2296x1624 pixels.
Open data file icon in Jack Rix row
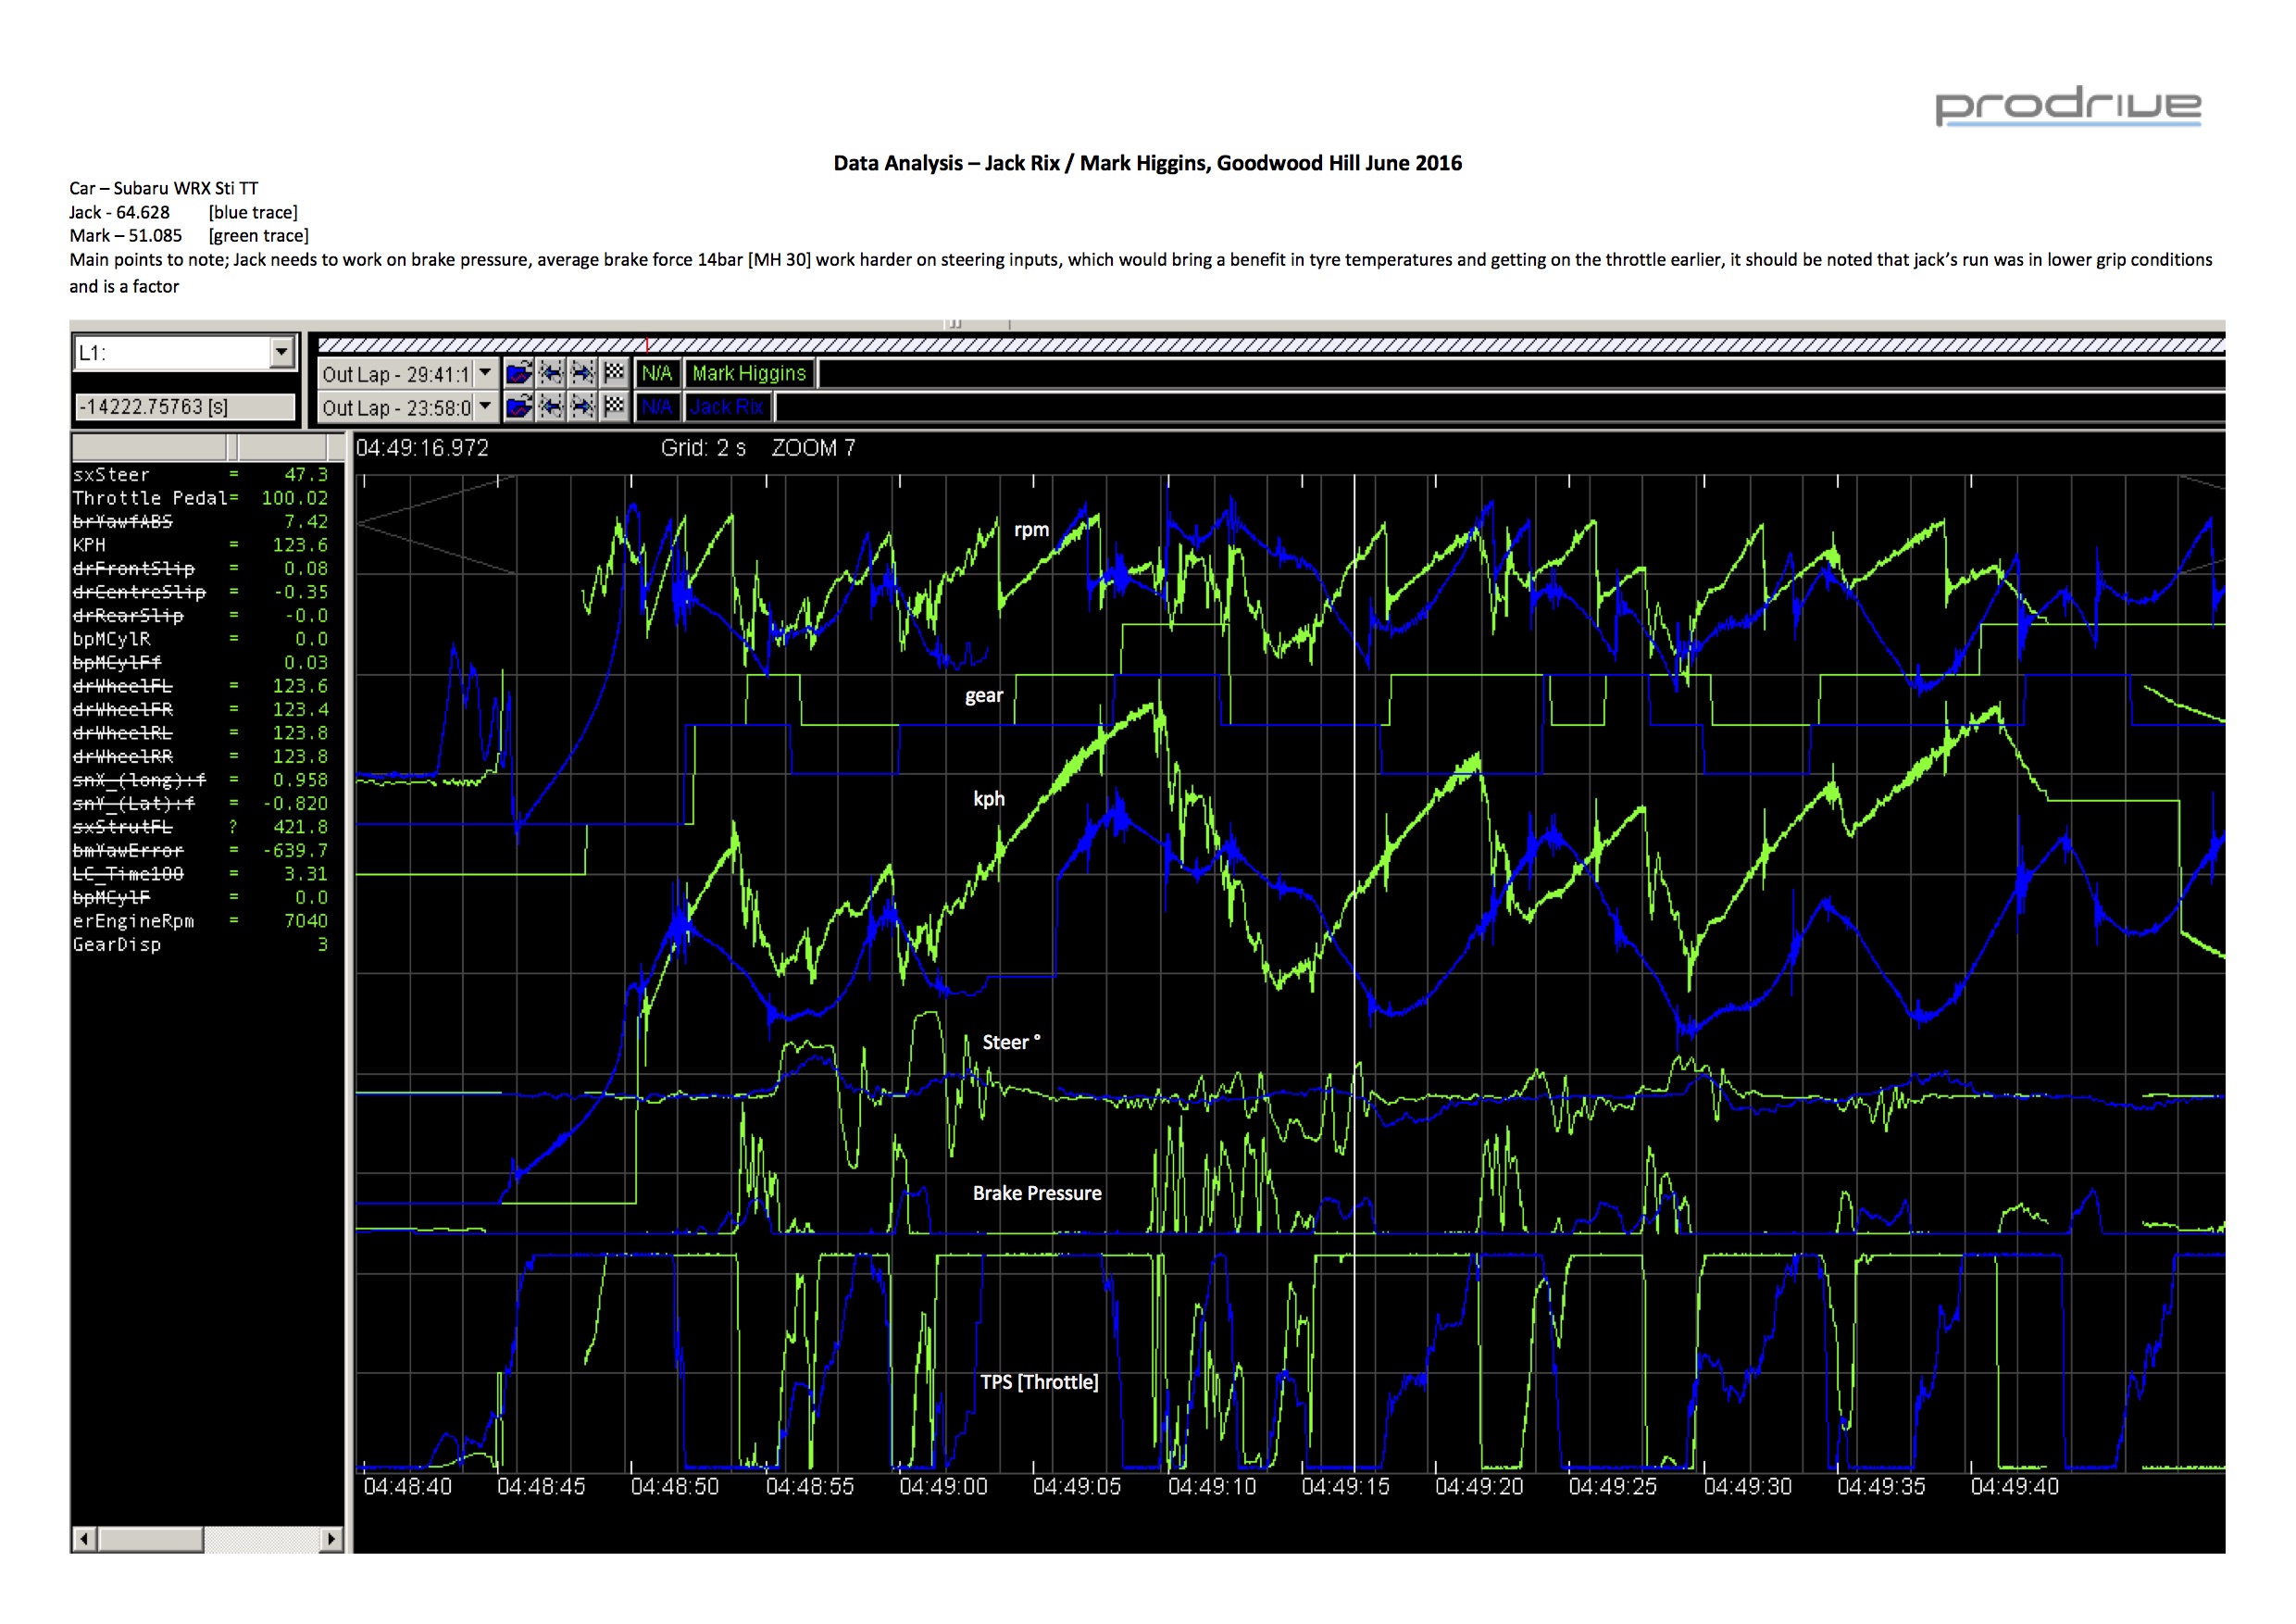pos(518,407)
